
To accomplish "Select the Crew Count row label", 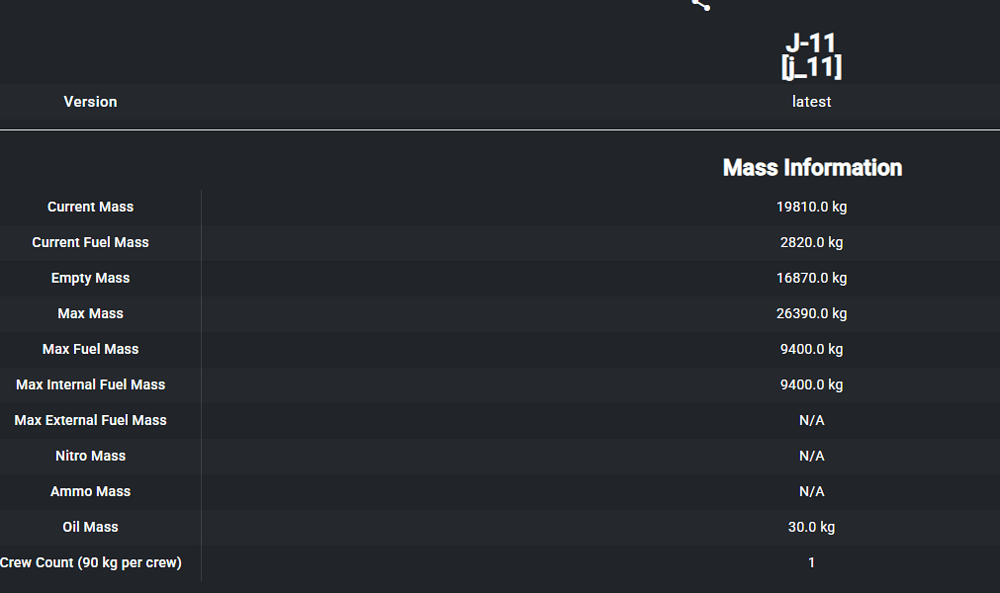I will point(91,563).
